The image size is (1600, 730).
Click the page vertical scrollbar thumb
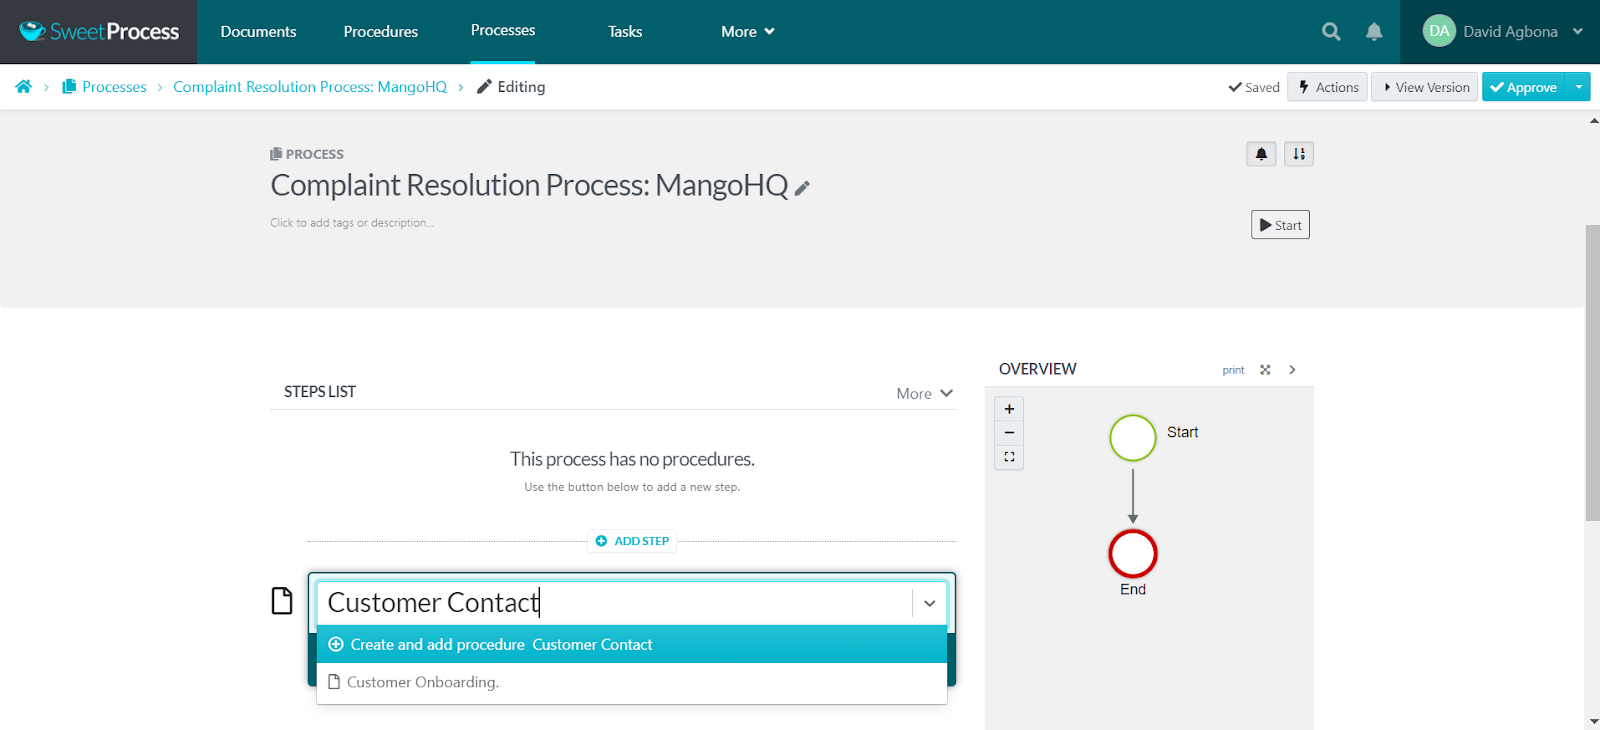(1592, 372)
